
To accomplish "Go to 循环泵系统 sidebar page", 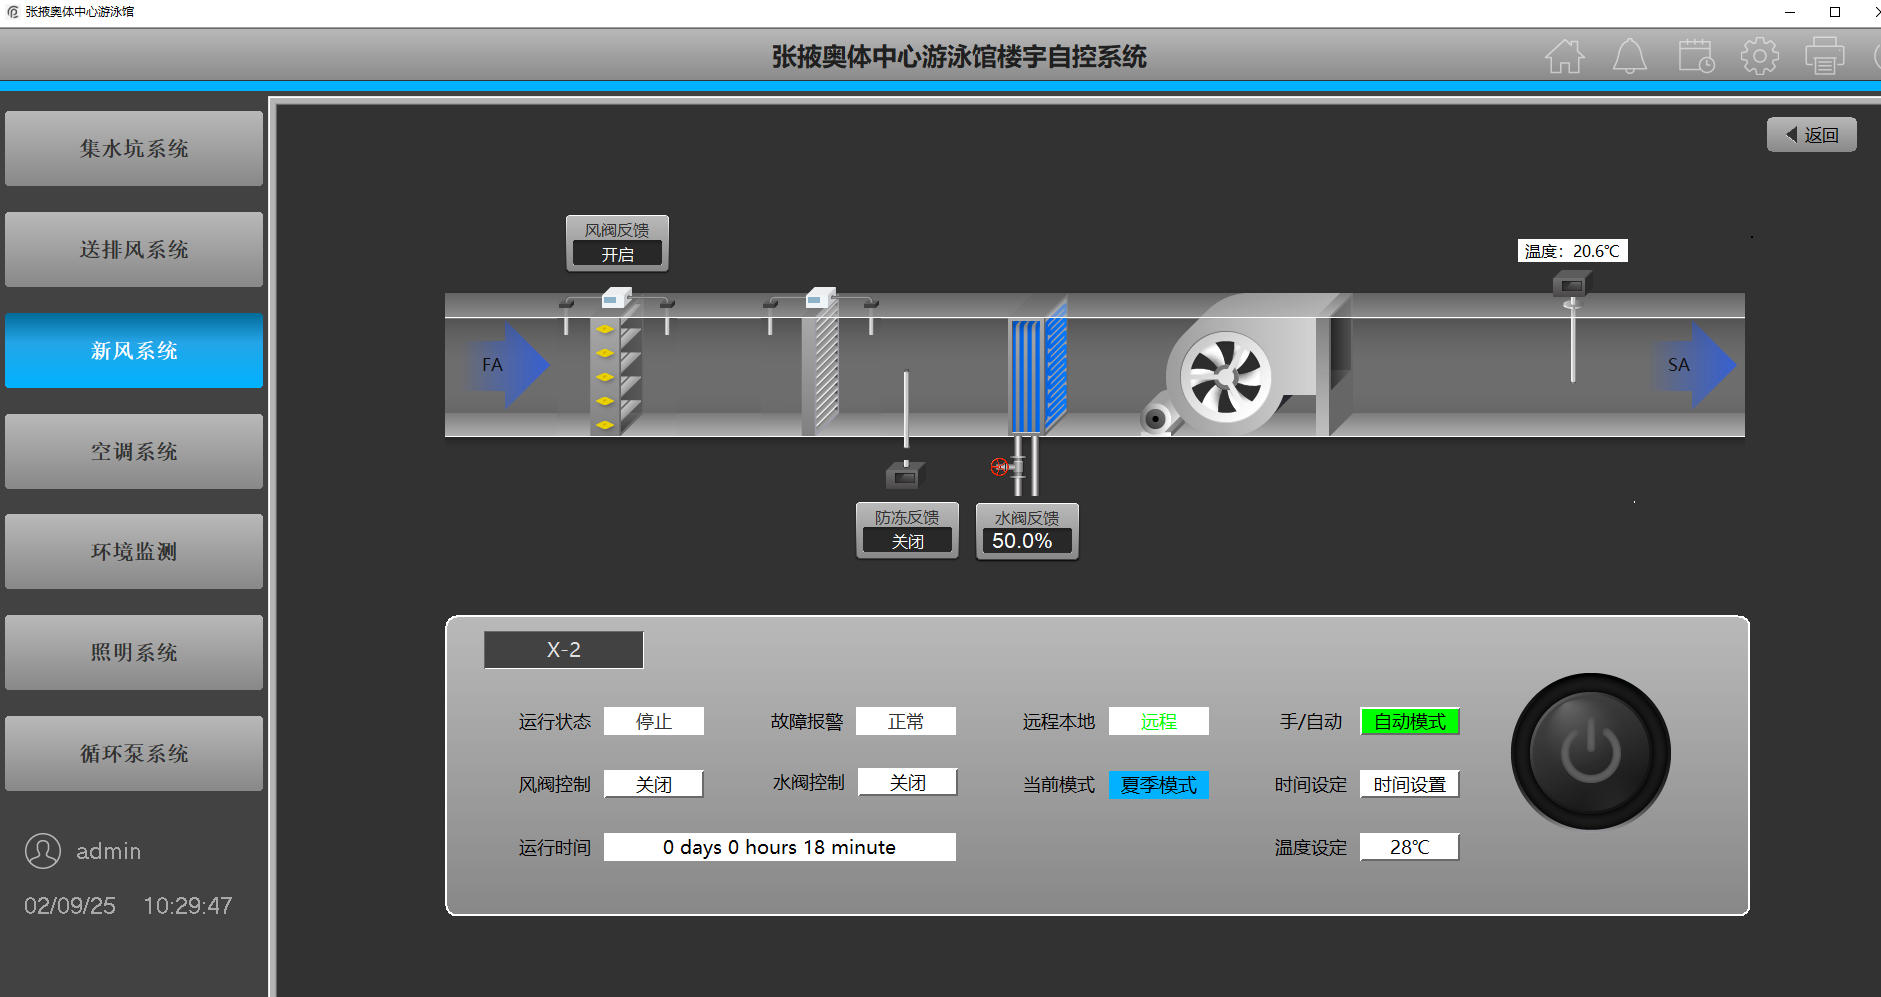I will 134,754.
